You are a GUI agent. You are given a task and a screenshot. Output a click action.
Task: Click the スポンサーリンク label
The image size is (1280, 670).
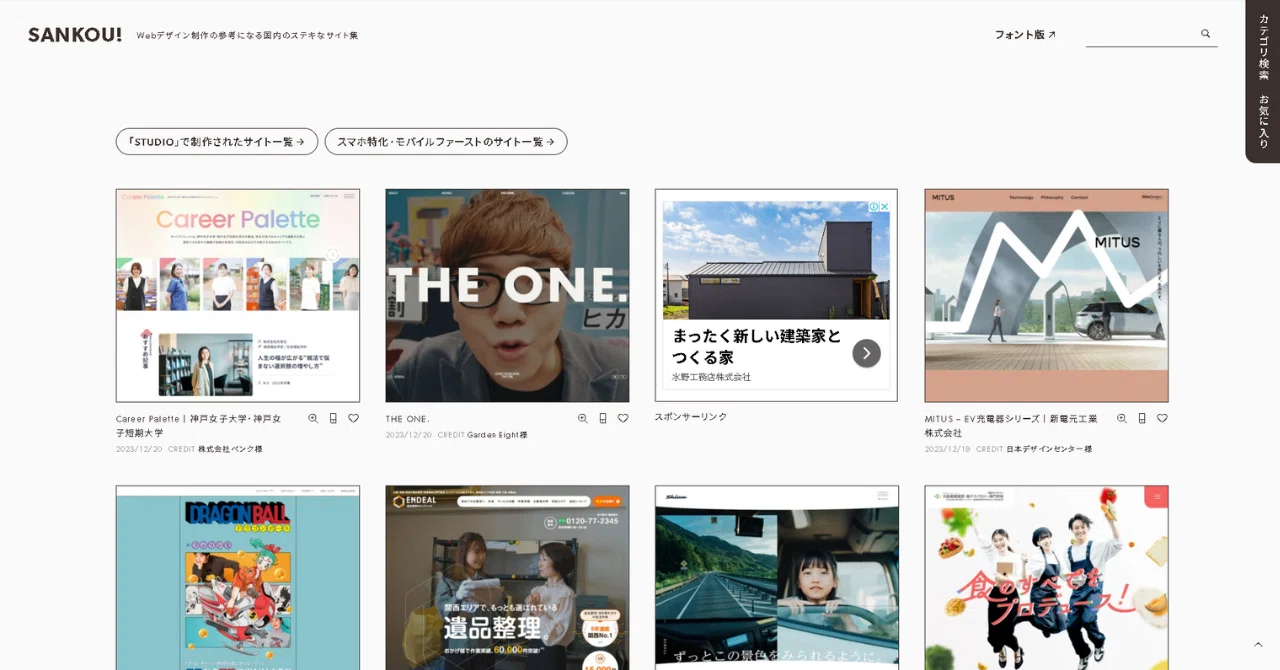point(691,416)
